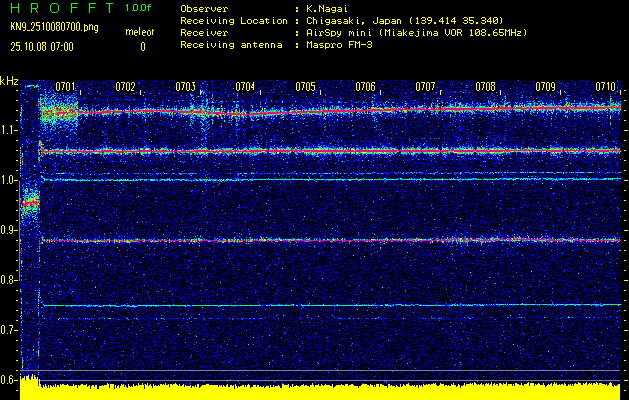
Task: Select the 0705 time marker
Action: (x=306, y=87)
